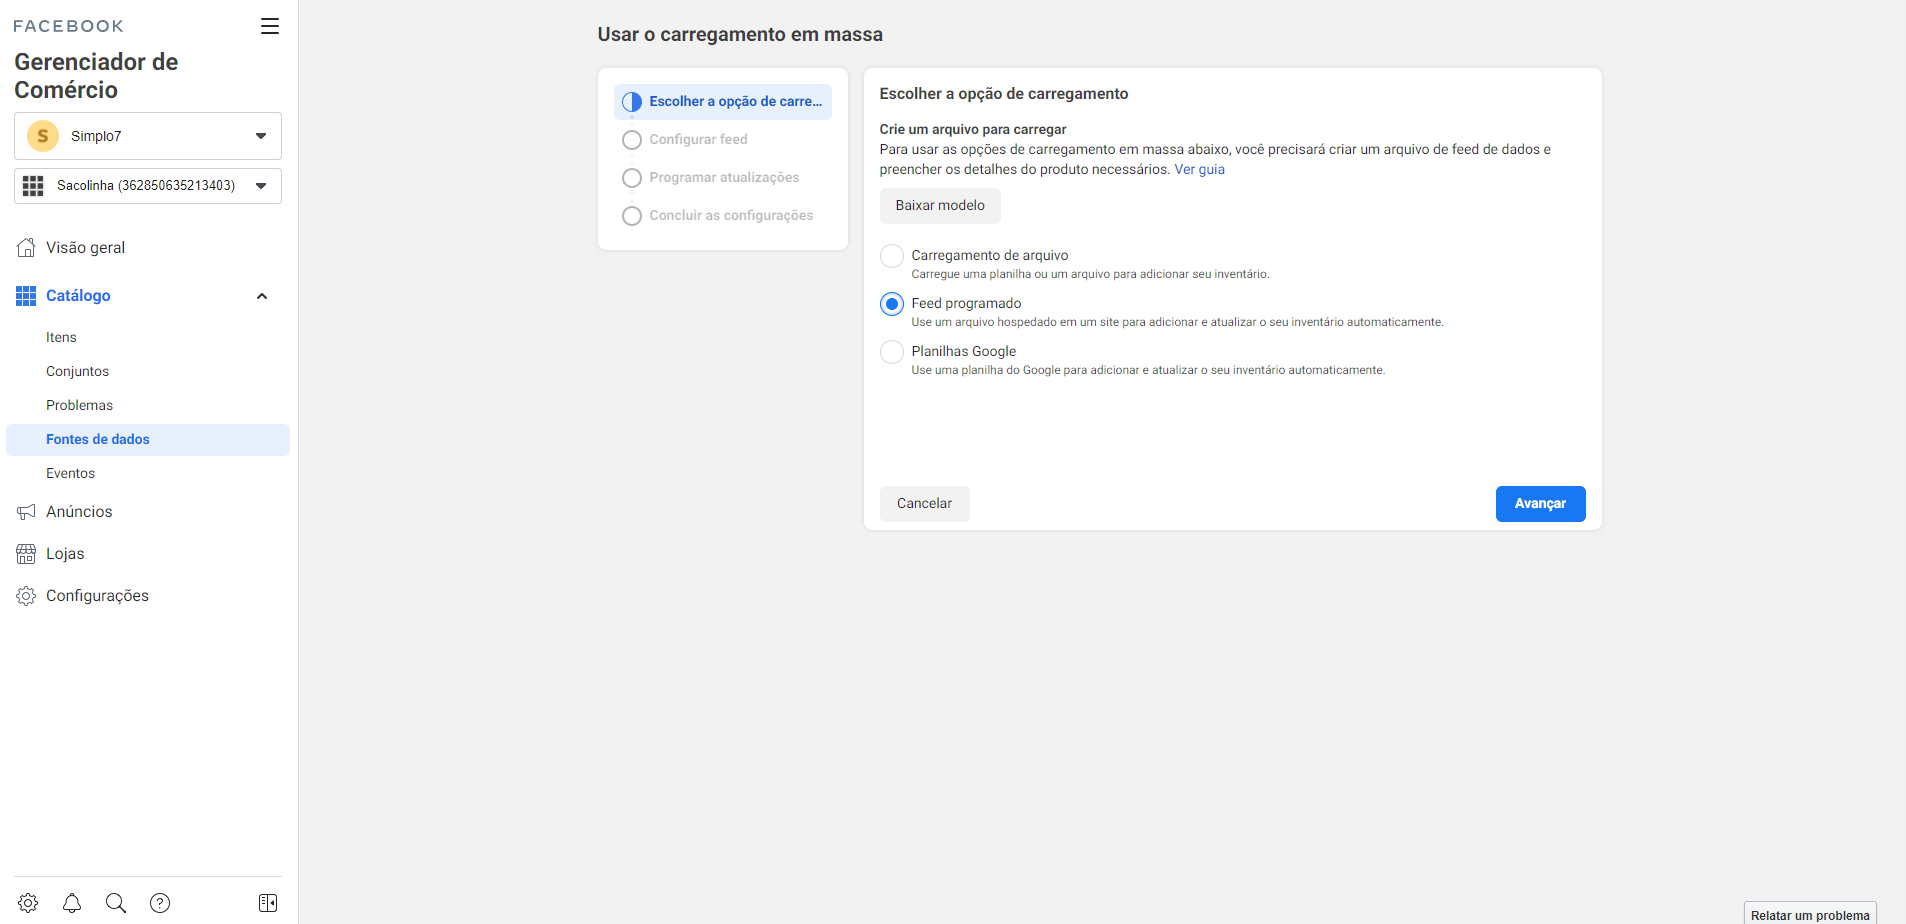Select the Feed programado radio button
The height and width of the screenshot is (924, 1906).
[891, 304]
